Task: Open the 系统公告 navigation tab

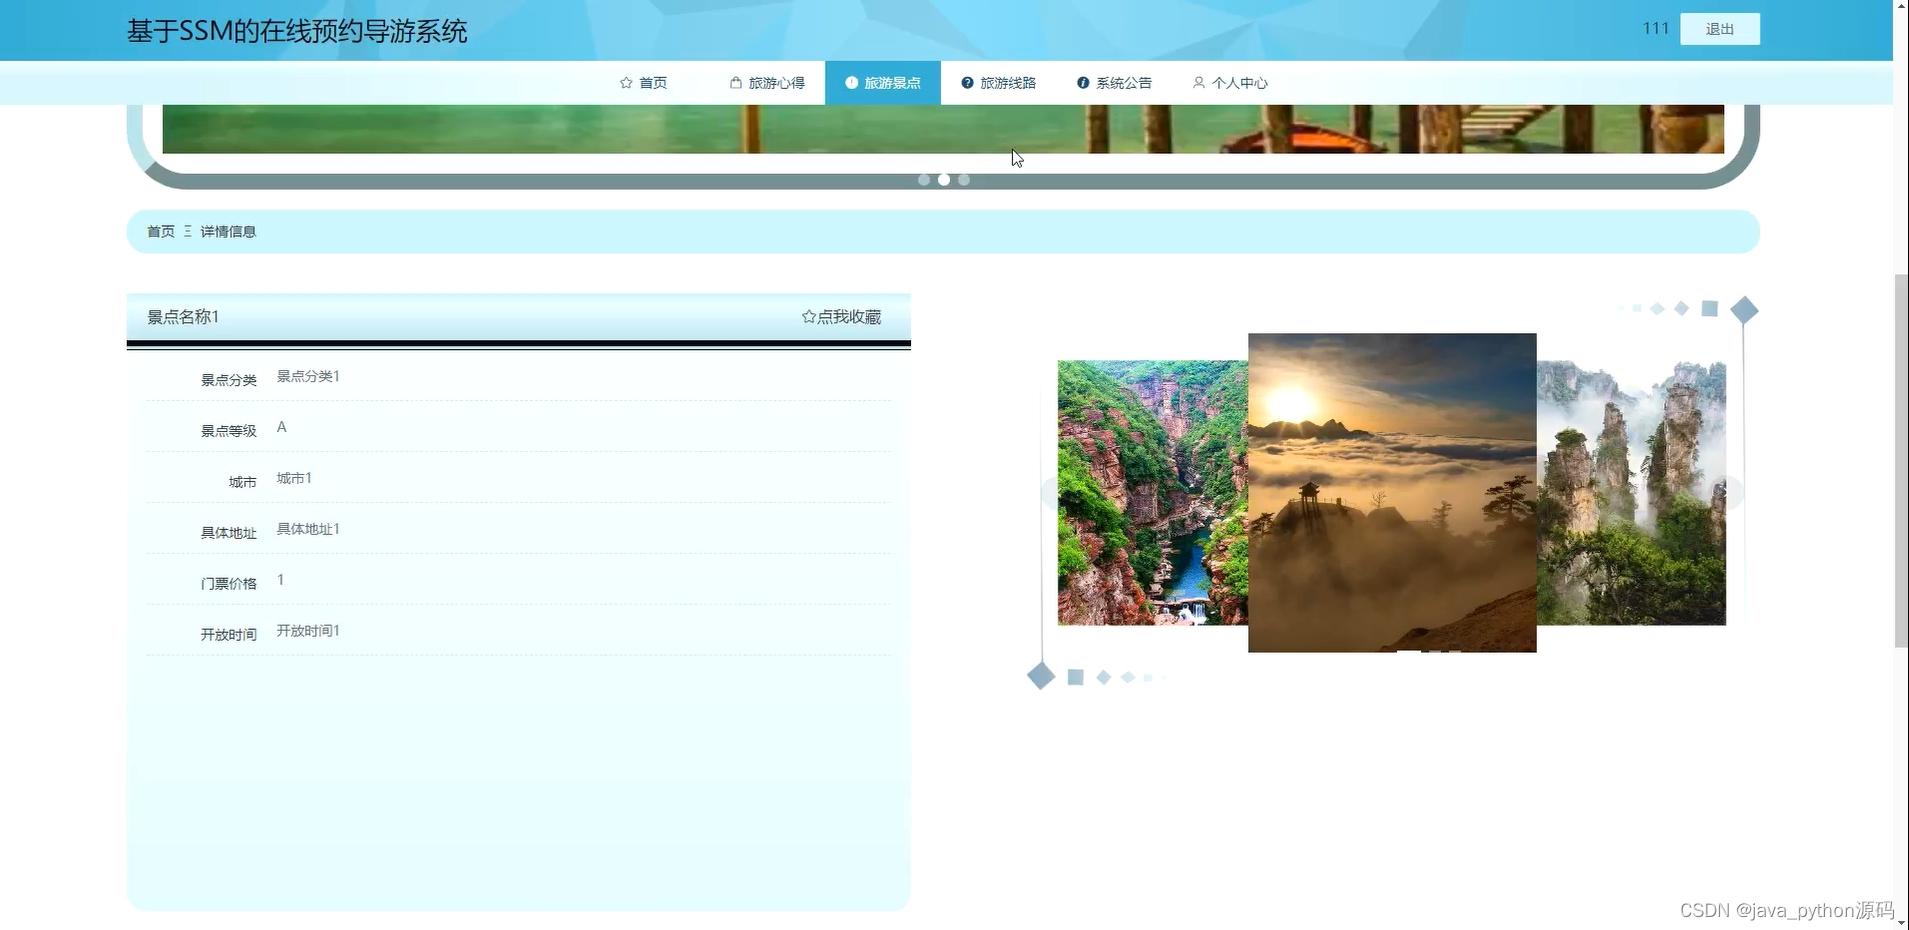Action: (x=1114, y=83)
